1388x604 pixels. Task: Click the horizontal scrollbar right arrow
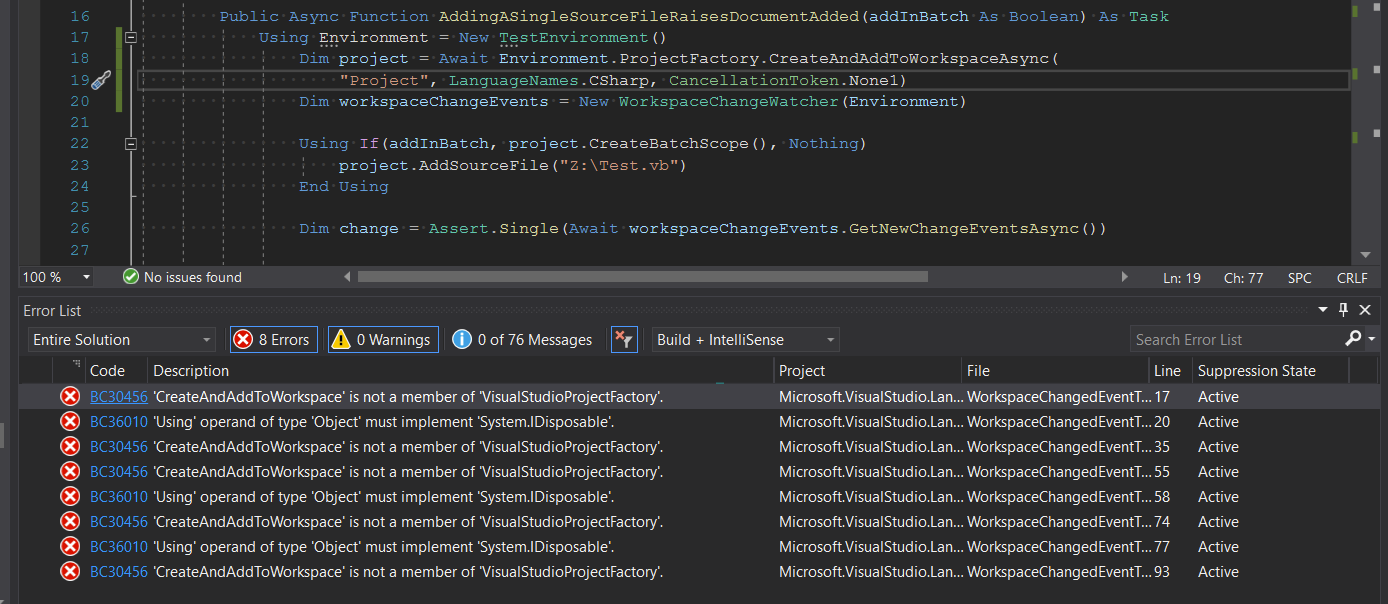(x=1124, y=277)
